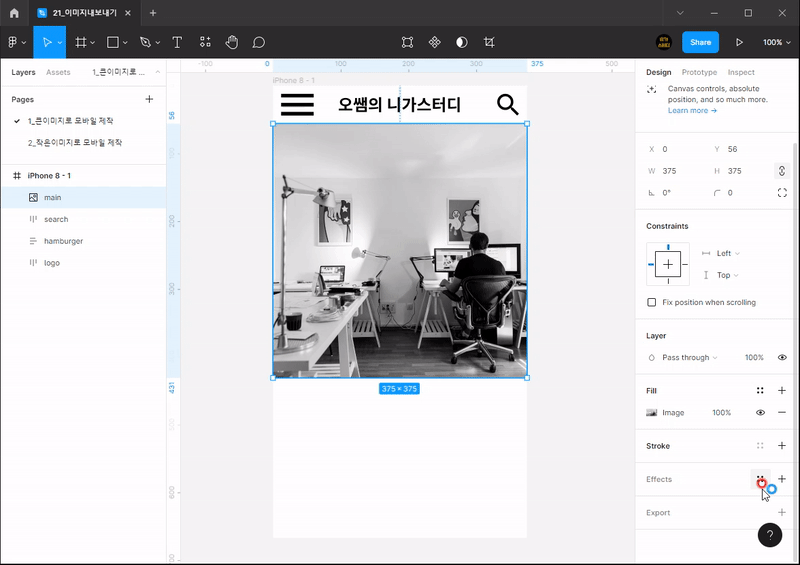Switch to the Assets tab
Image resolution: width=800 pixels, height=565 pixels.
[x=58, y=72]
